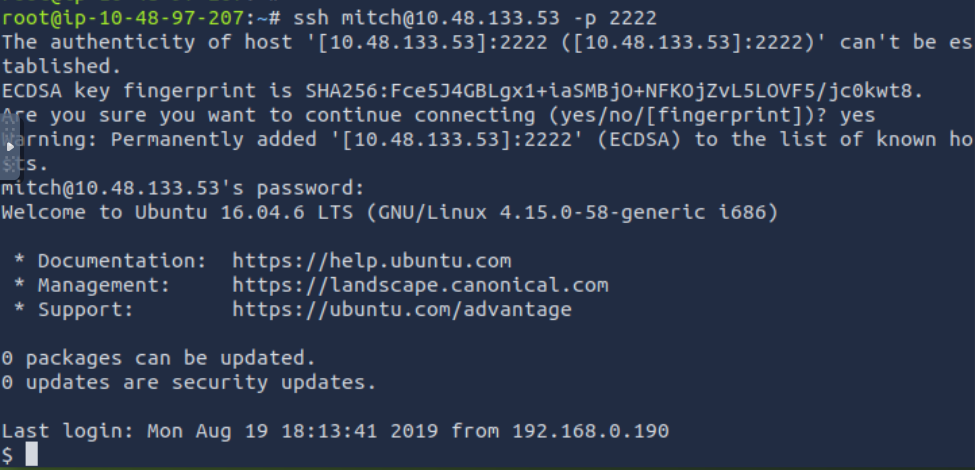975x470 pixels.
Task: Open the ubuntu.com/advantage support link
Action: click(x=401, y=309)
